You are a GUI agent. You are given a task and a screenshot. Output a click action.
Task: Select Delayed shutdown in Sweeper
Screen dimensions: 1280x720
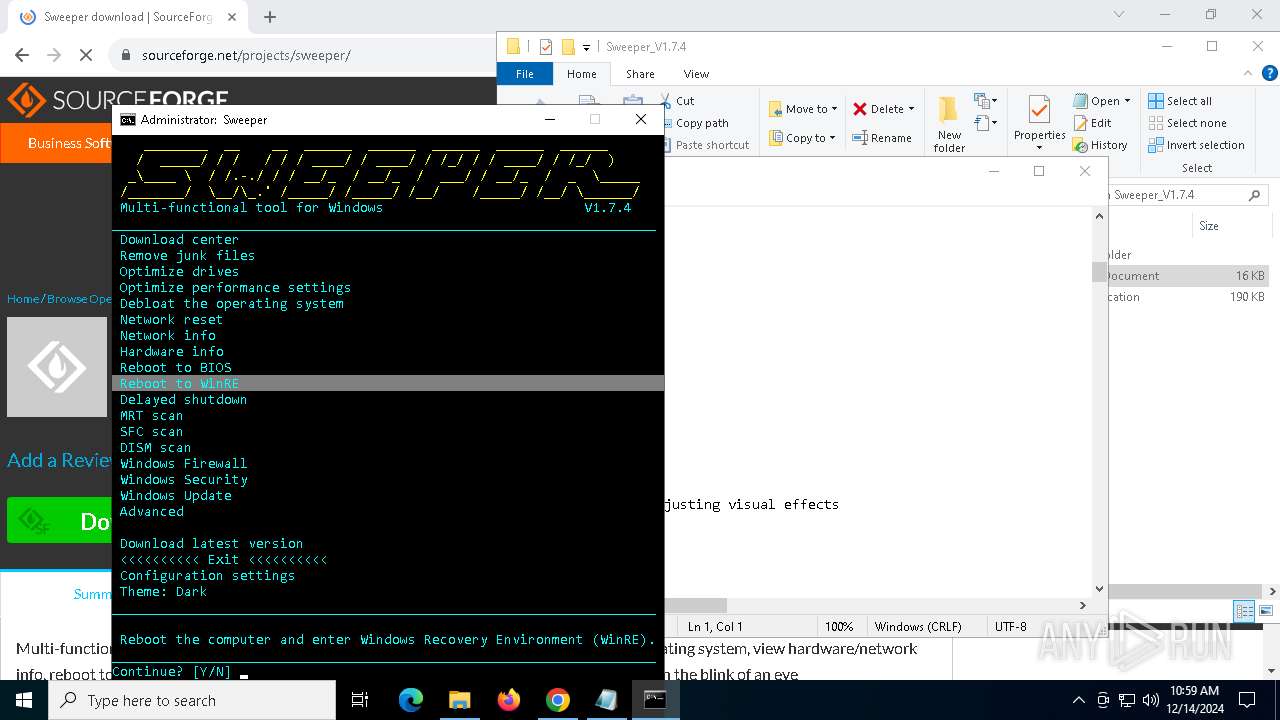(388, 400)
